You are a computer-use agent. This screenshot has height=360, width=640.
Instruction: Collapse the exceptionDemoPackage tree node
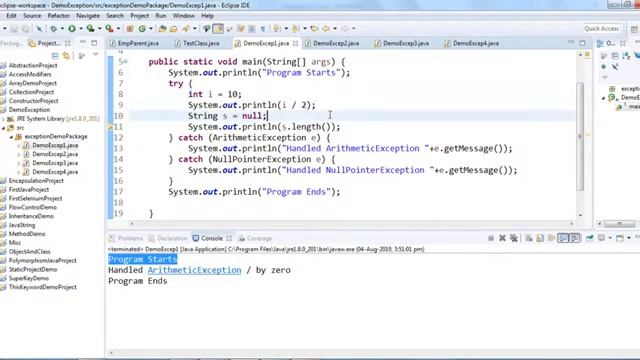(x=11, y=137)
